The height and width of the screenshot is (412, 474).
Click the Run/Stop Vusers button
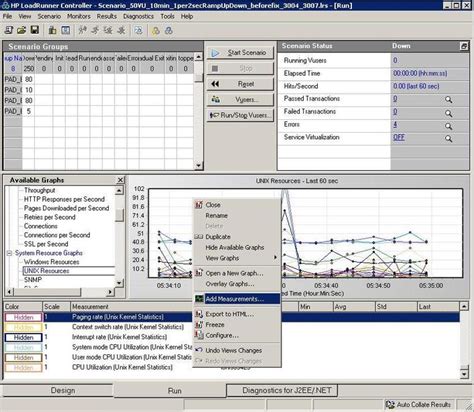tap(240, 115)
